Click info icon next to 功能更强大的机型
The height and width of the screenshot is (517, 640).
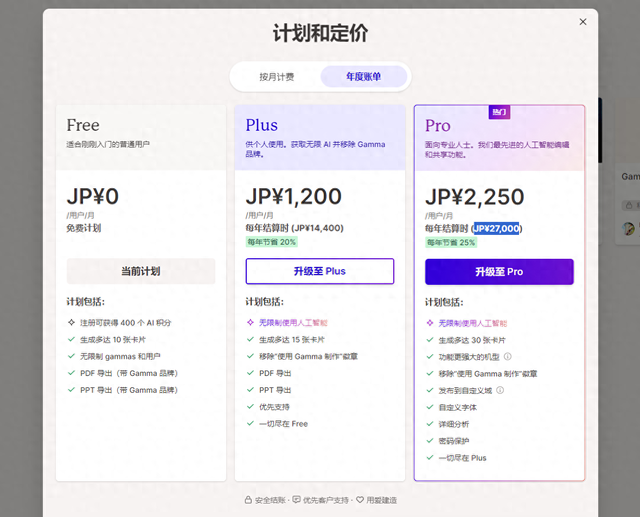(508, 357)
